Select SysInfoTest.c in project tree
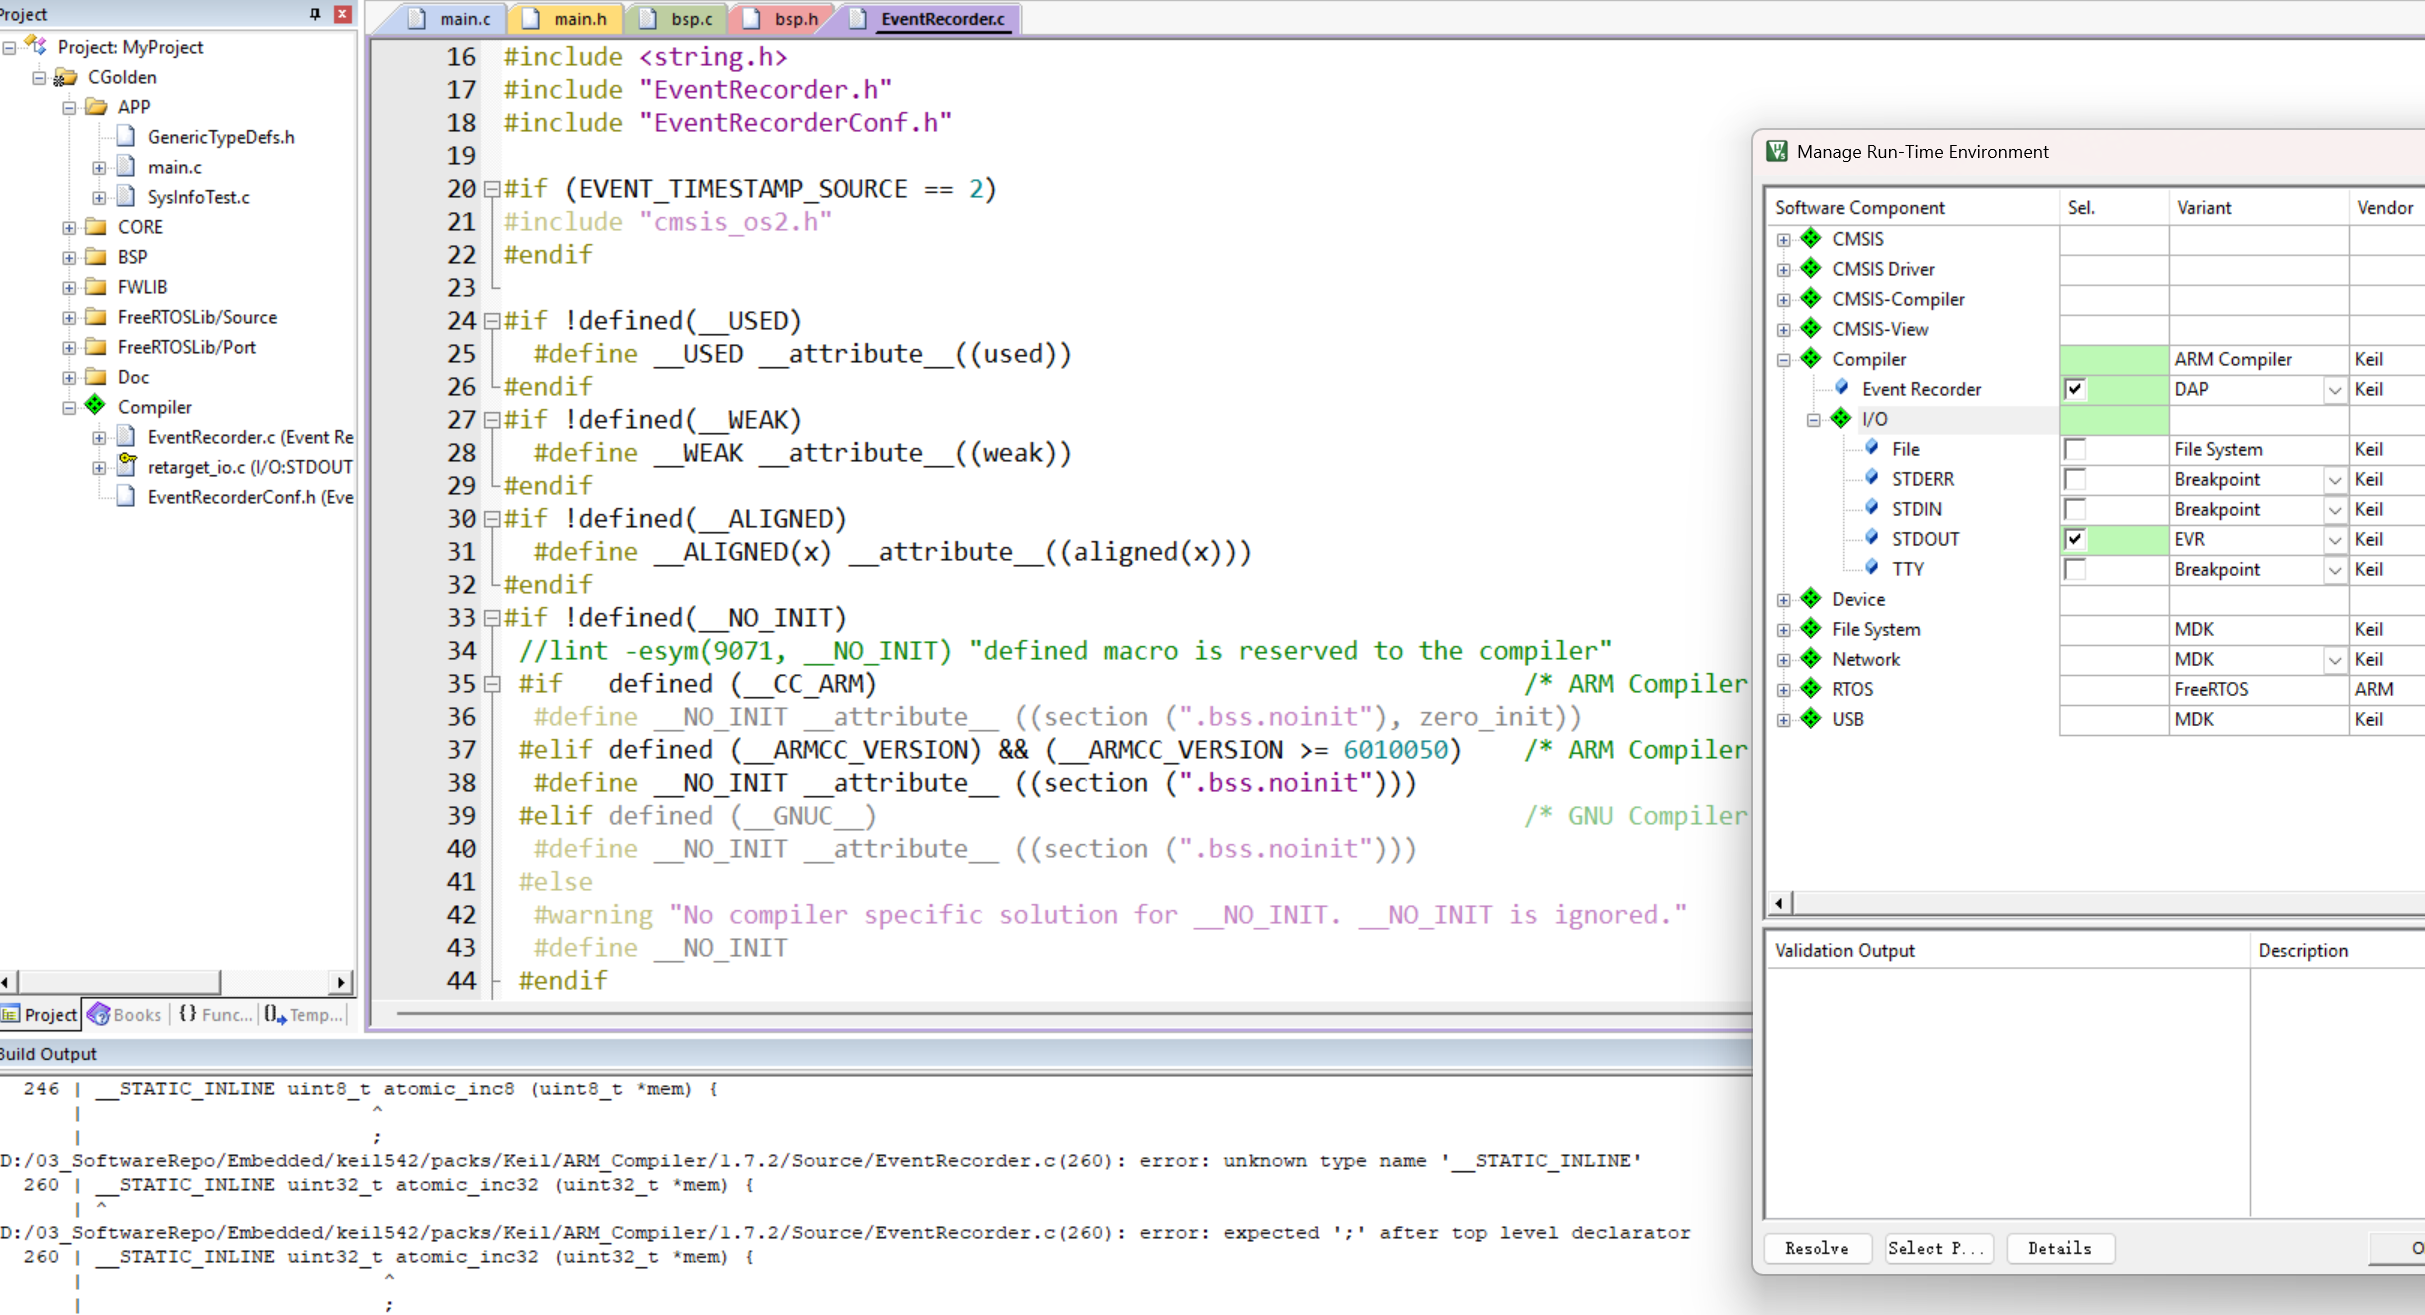This screenshot has height=1315, width=2425. tap(198, 197)
